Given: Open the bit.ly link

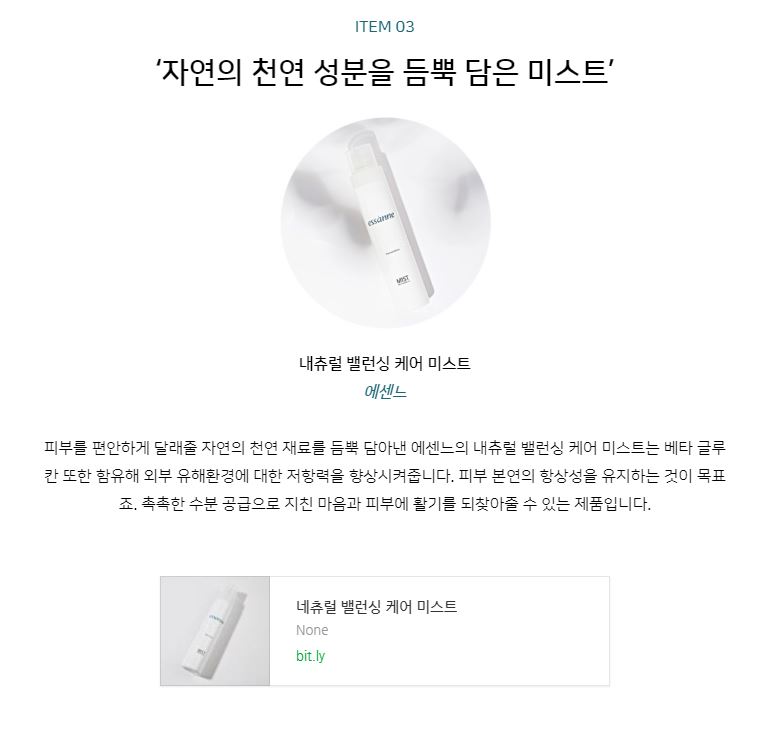Looking at the screenshot, I should click(x=310, y=656).
